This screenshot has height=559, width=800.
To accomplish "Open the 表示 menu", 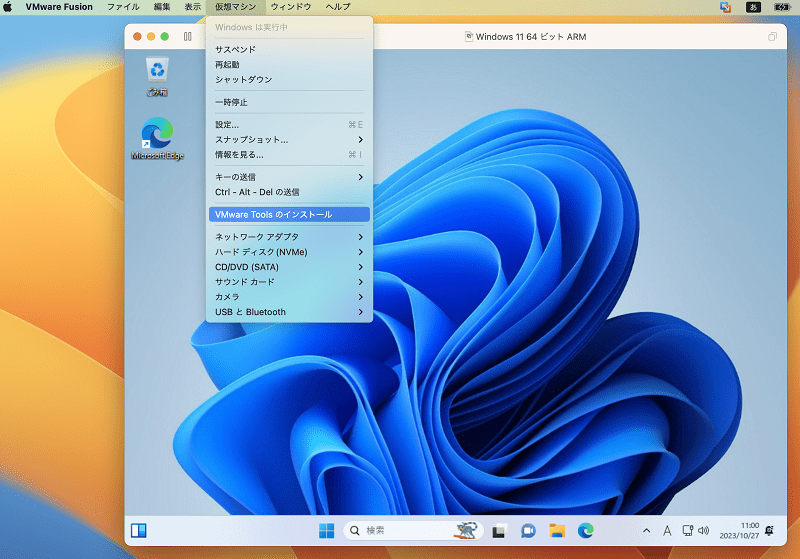I will coord(192,7).
